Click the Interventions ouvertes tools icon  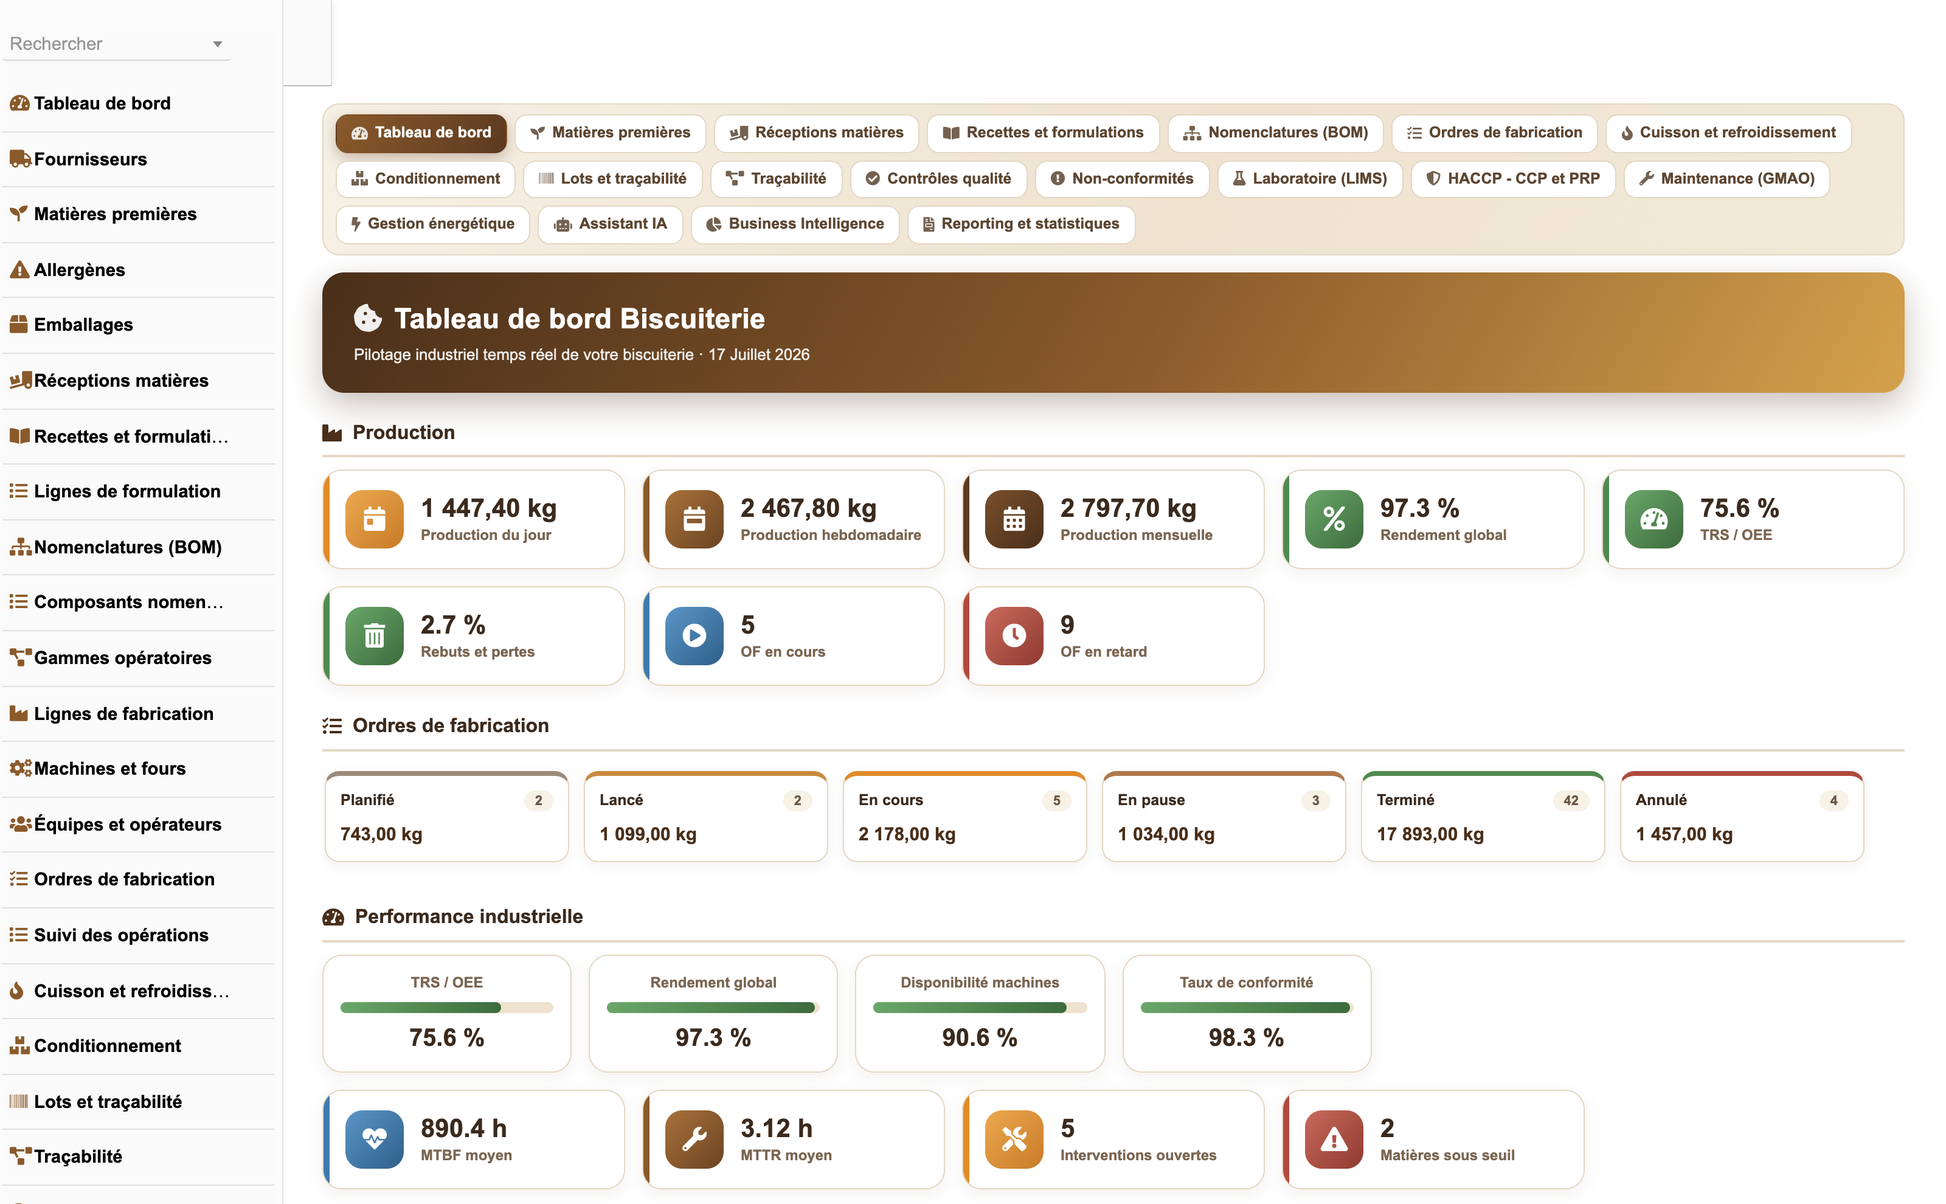[x=1014, y=1139]
